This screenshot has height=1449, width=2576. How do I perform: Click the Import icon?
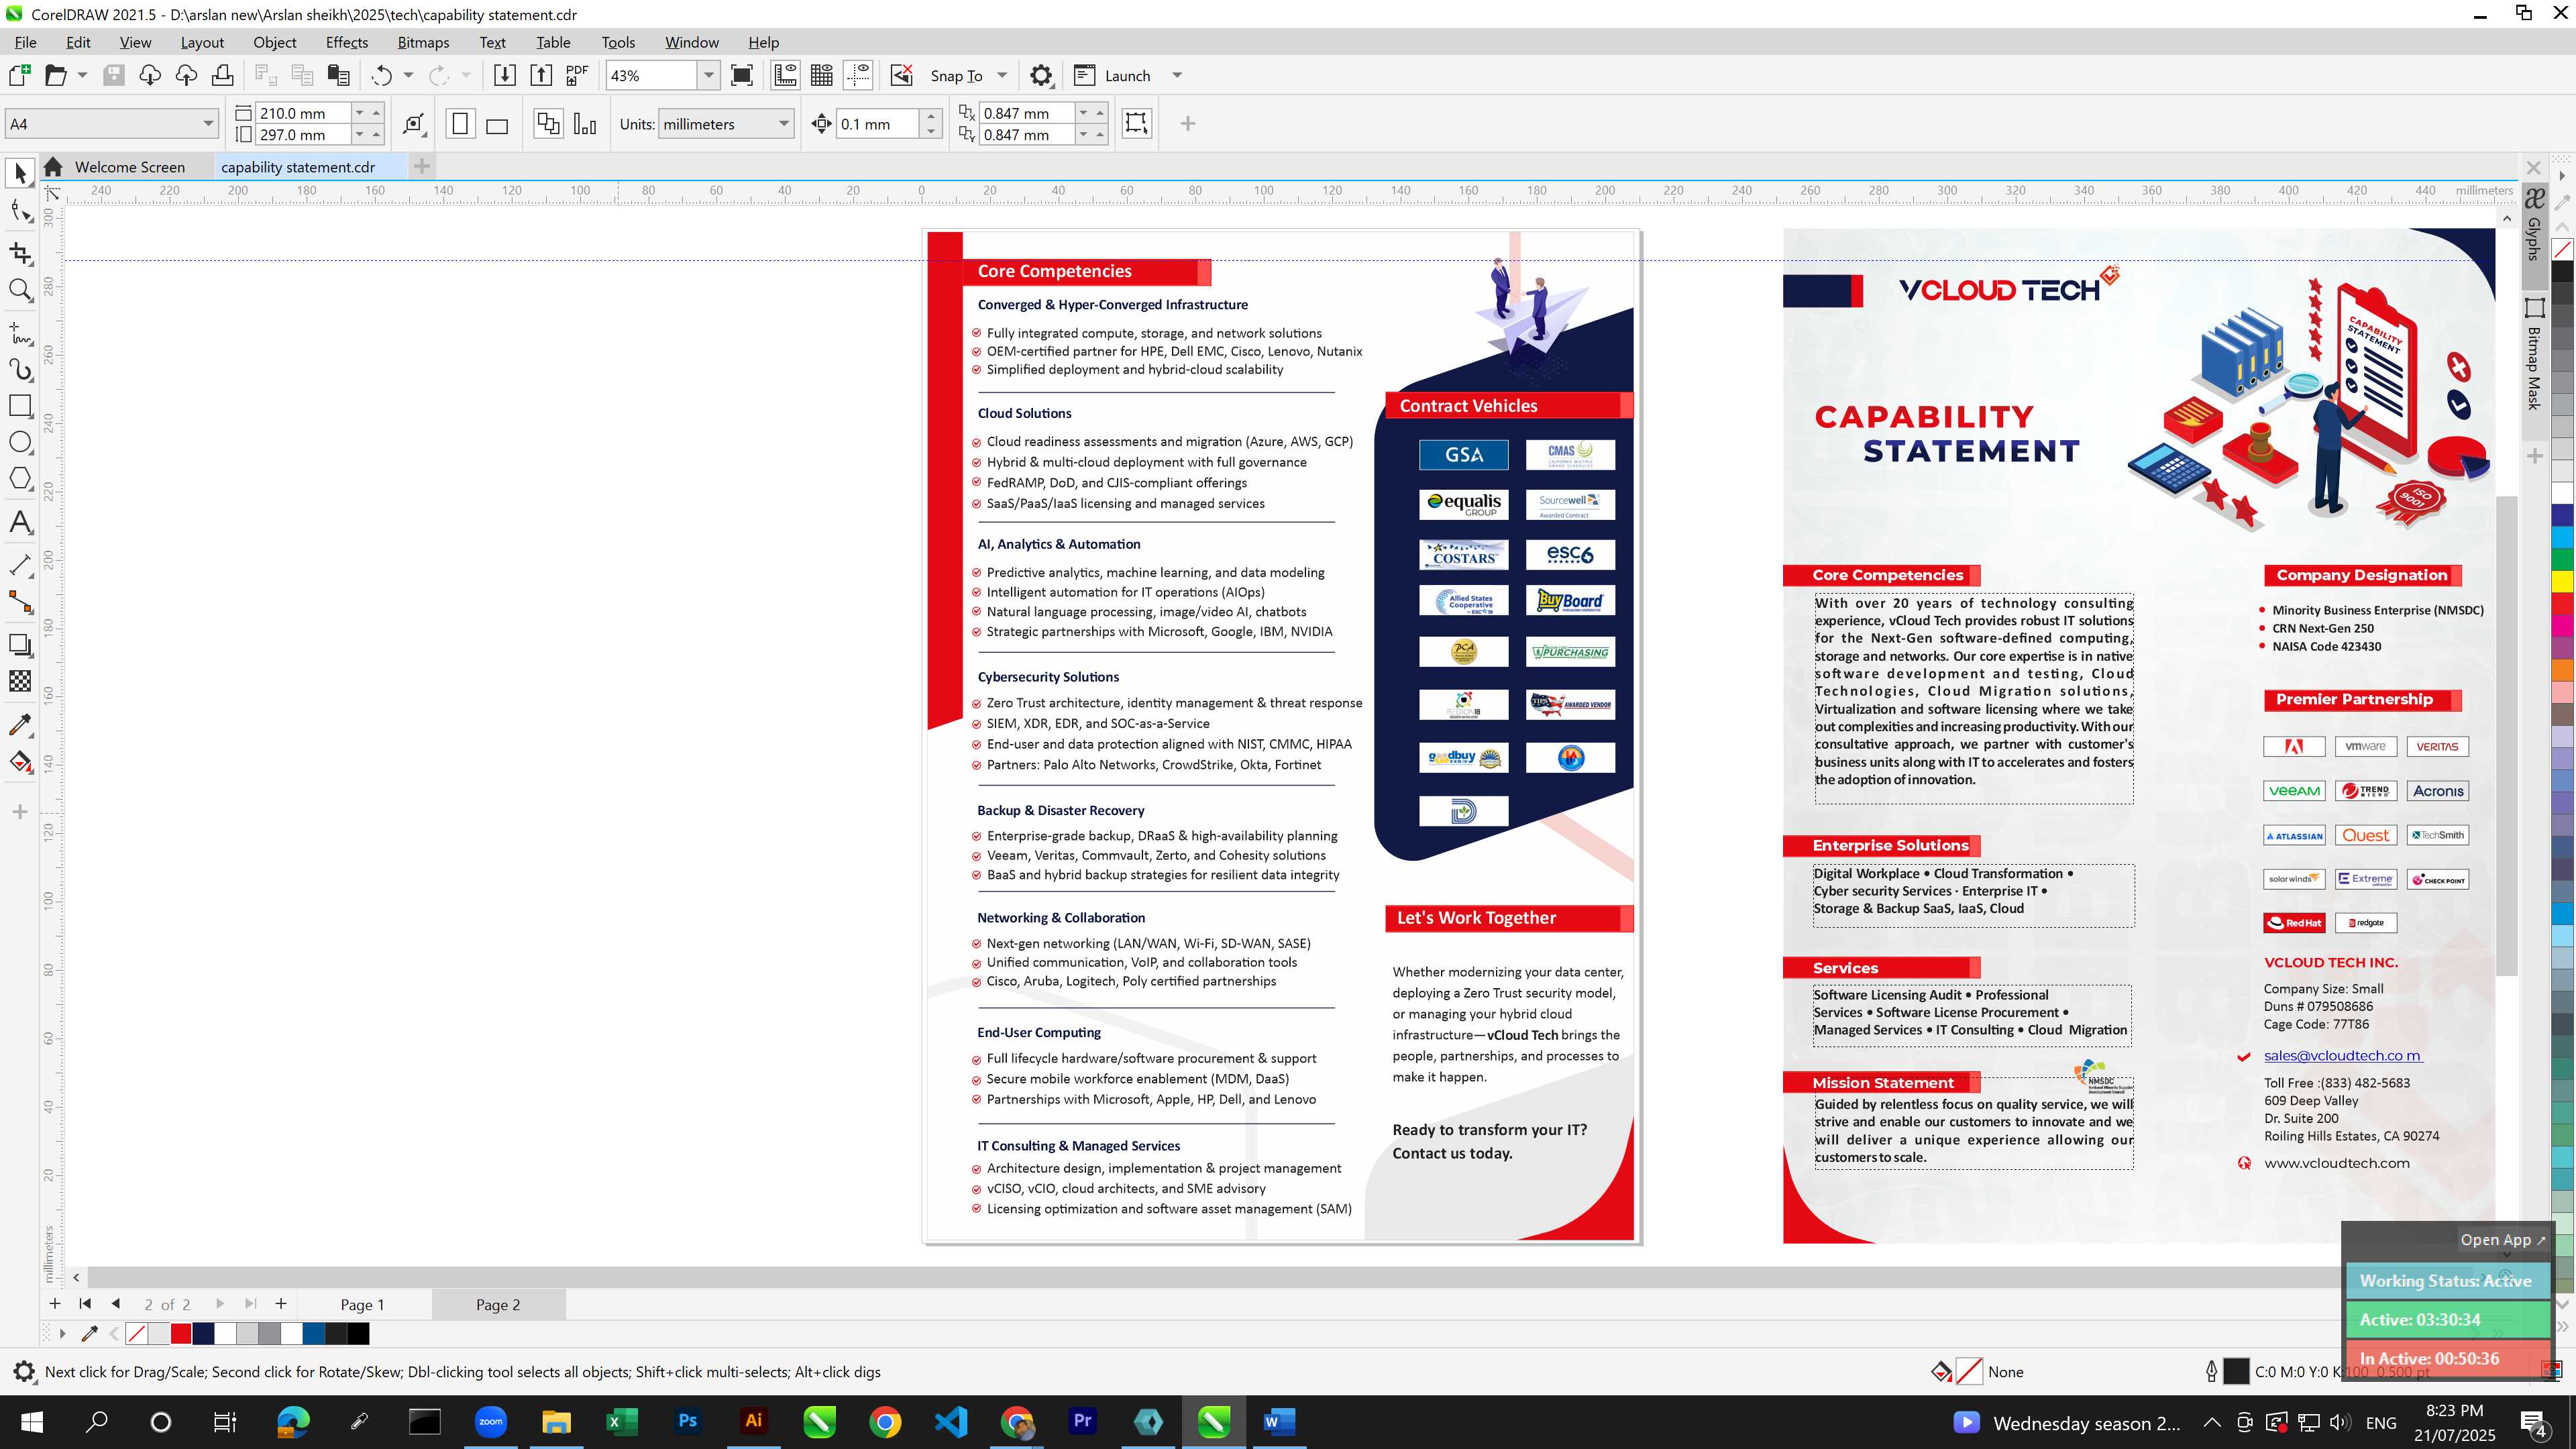point(505,76)
